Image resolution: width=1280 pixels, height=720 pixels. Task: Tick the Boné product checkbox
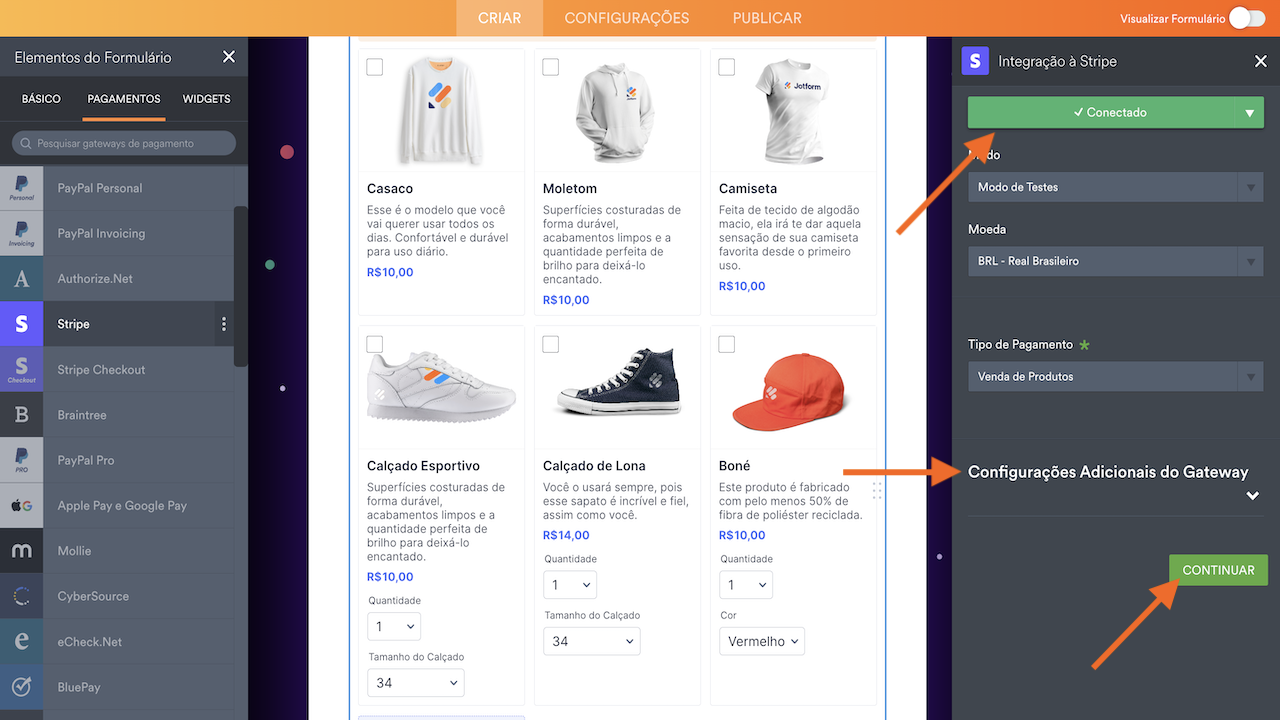(726, 344)
